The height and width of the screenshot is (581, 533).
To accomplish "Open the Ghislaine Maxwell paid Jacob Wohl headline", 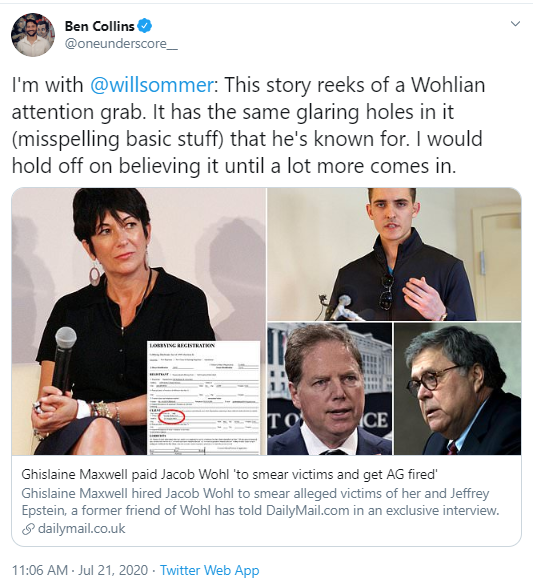I will (230, 474).
